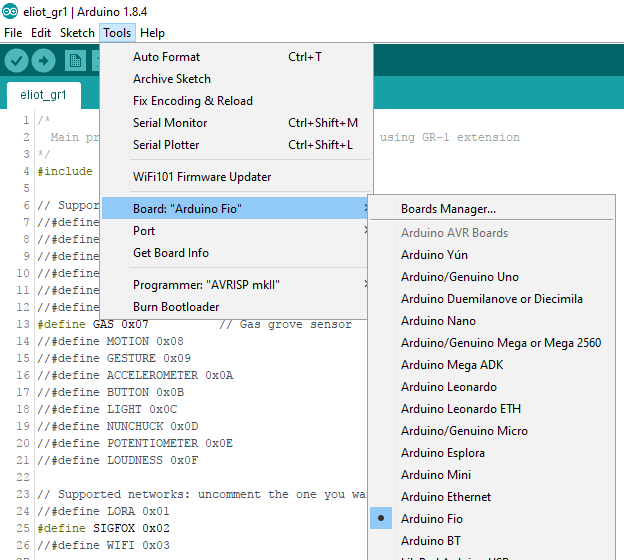Select Arduino Ethernet board
Viewport: 624px width, 560px height.
[491, 497]
